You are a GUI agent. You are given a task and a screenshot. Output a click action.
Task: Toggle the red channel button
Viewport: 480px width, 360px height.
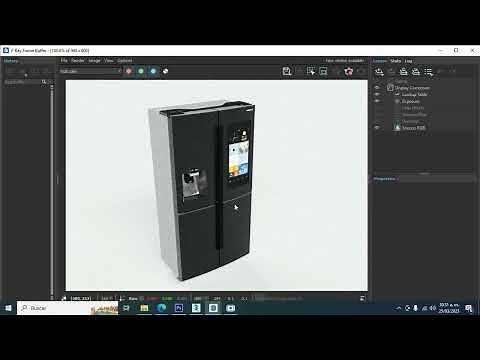tap(129, 71)
